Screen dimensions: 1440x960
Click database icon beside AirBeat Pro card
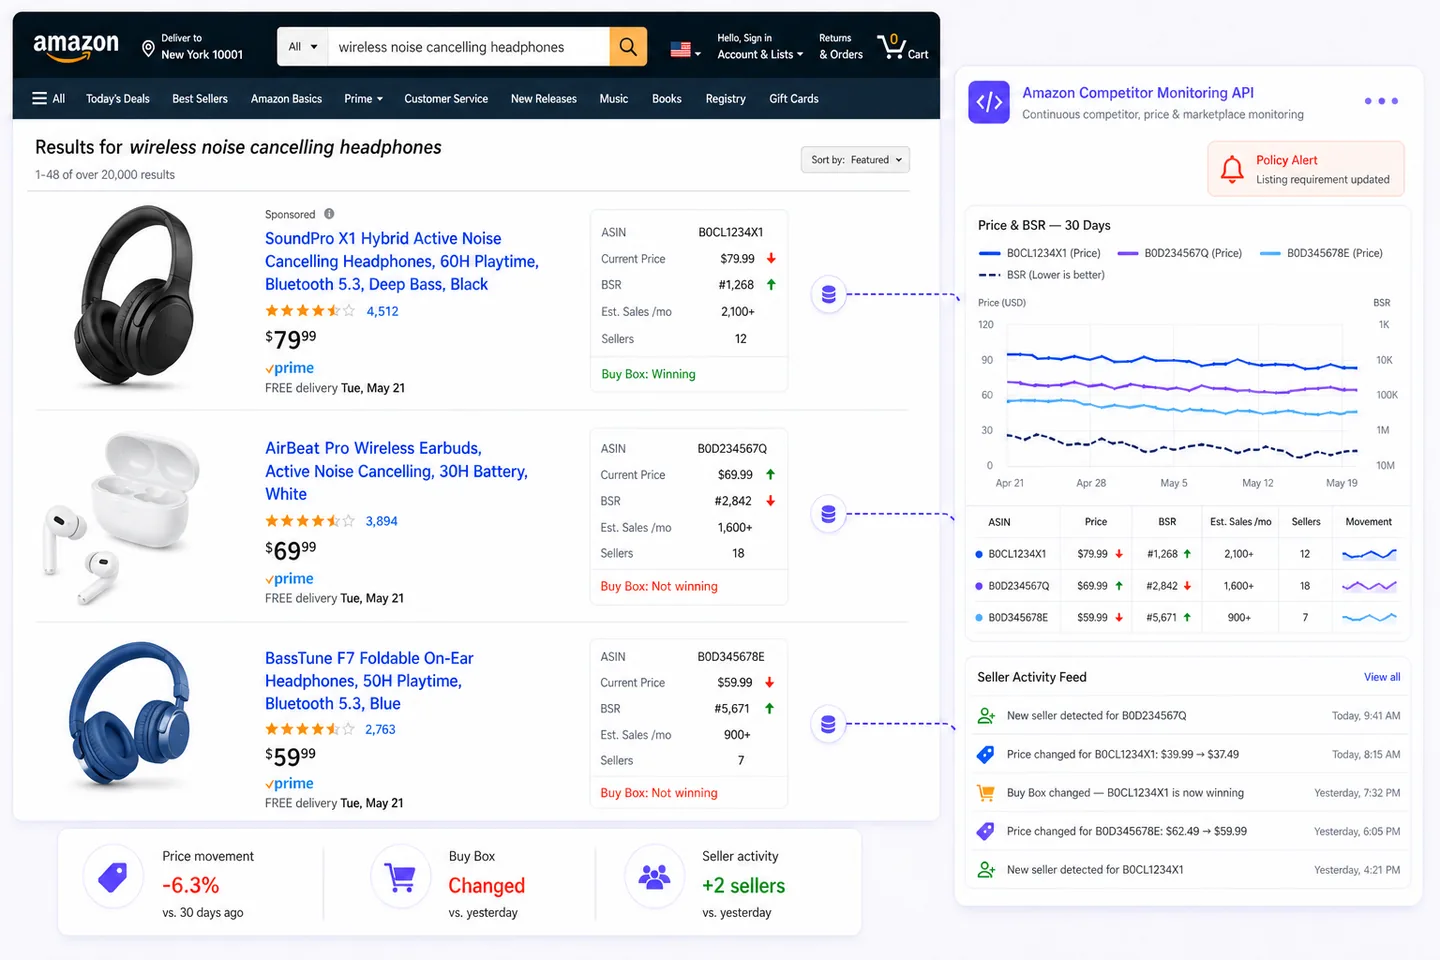pyautogui.click(x=828, y=514)
